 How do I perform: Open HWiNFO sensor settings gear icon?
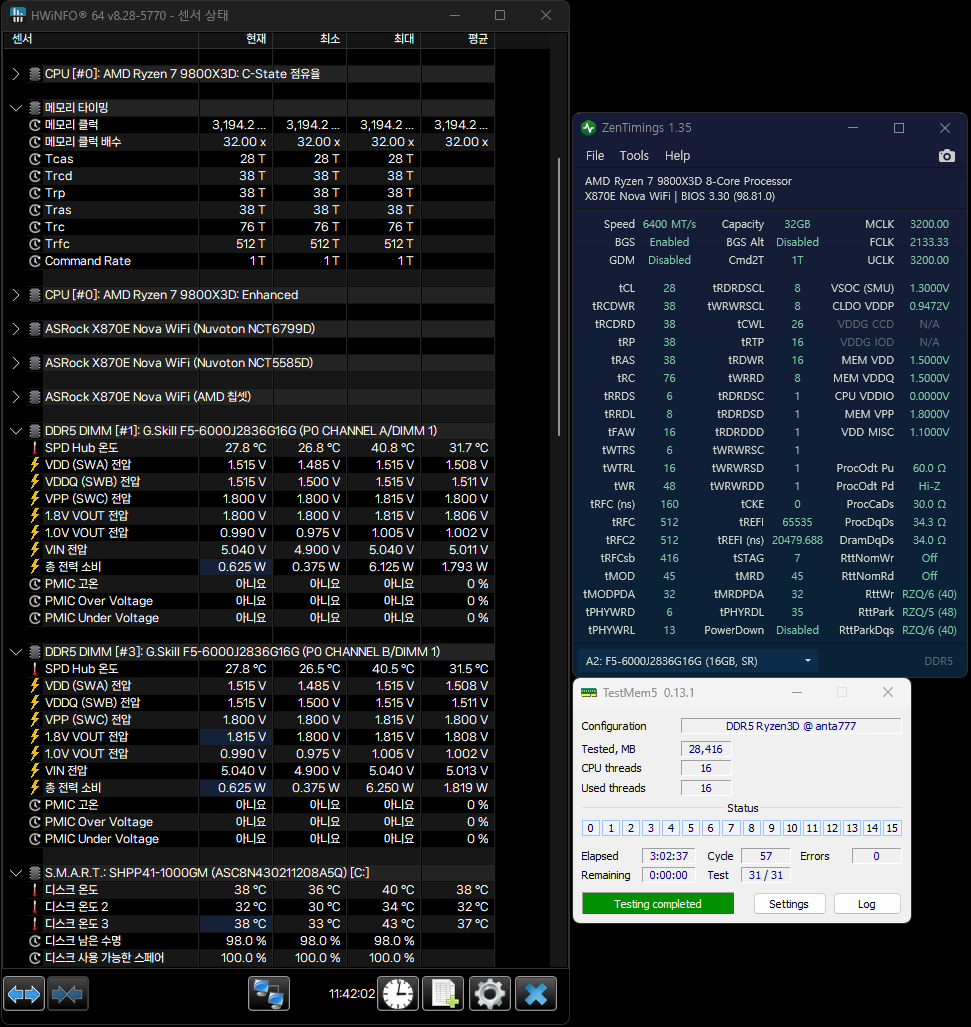pos(489,994)
